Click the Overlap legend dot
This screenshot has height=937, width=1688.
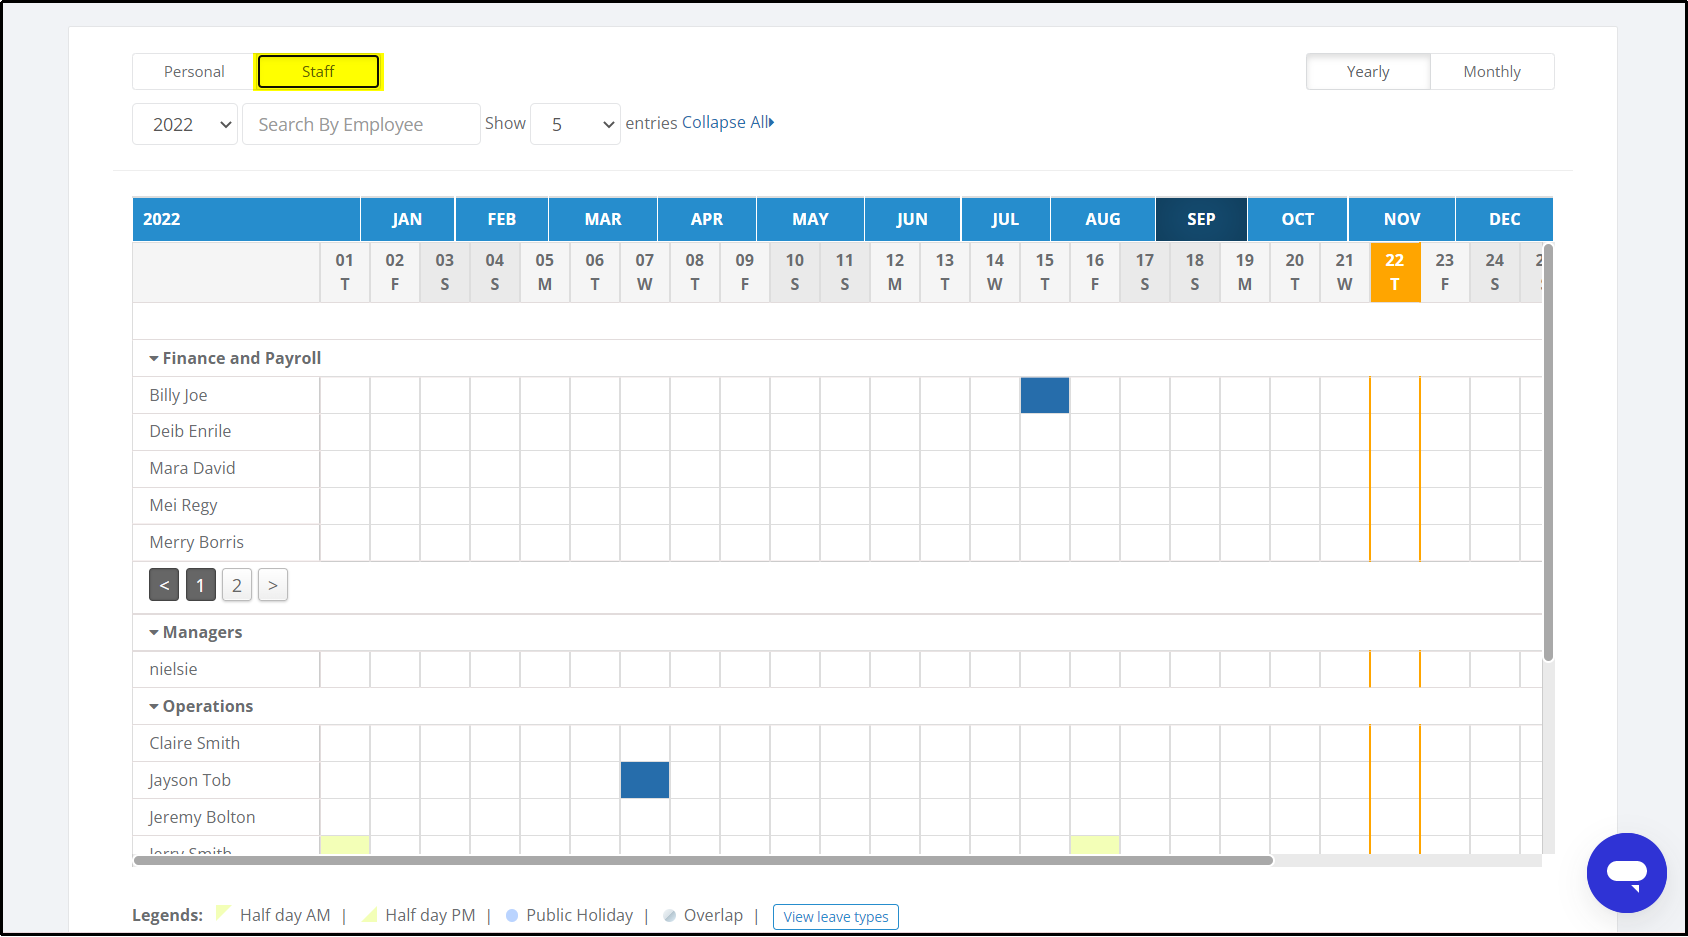click(669, 915)
